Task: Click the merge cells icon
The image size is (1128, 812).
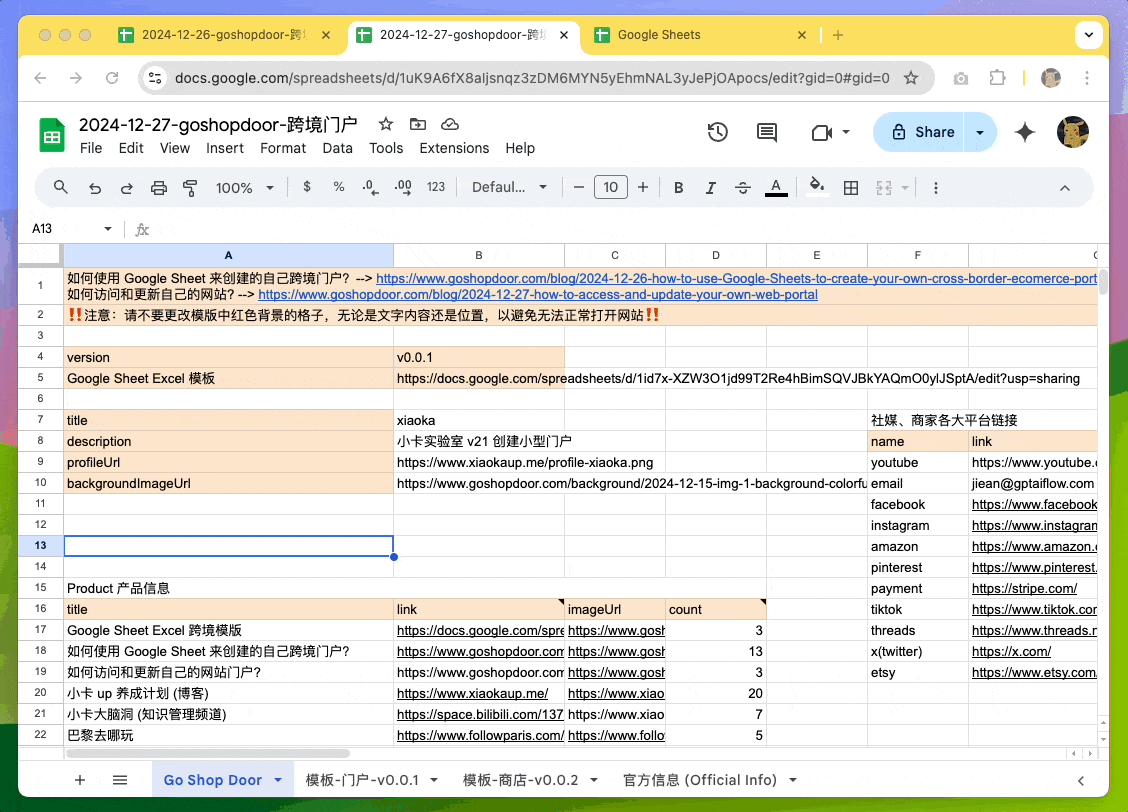Action: click(884, 188)
